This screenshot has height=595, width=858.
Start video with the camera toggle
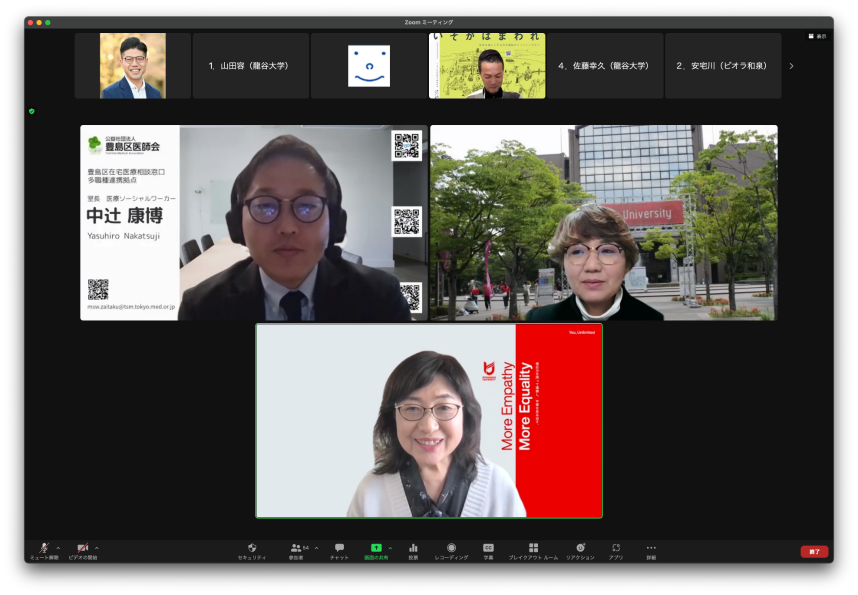(83, 549)
